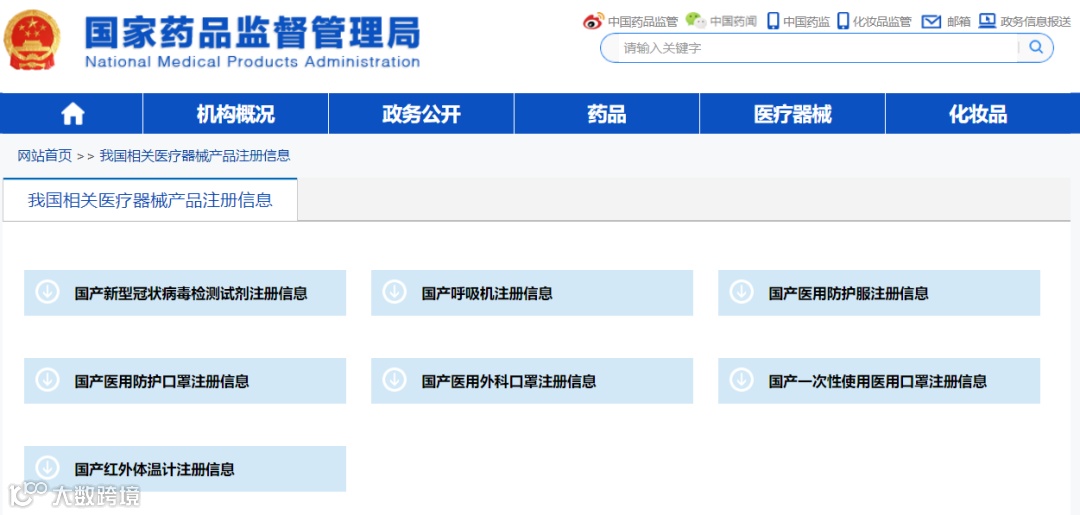This screenshot has height=515, width=1080.
Task: Click download icon for 国产医用防护服注册信息
Action: click(x=741, y=293)
